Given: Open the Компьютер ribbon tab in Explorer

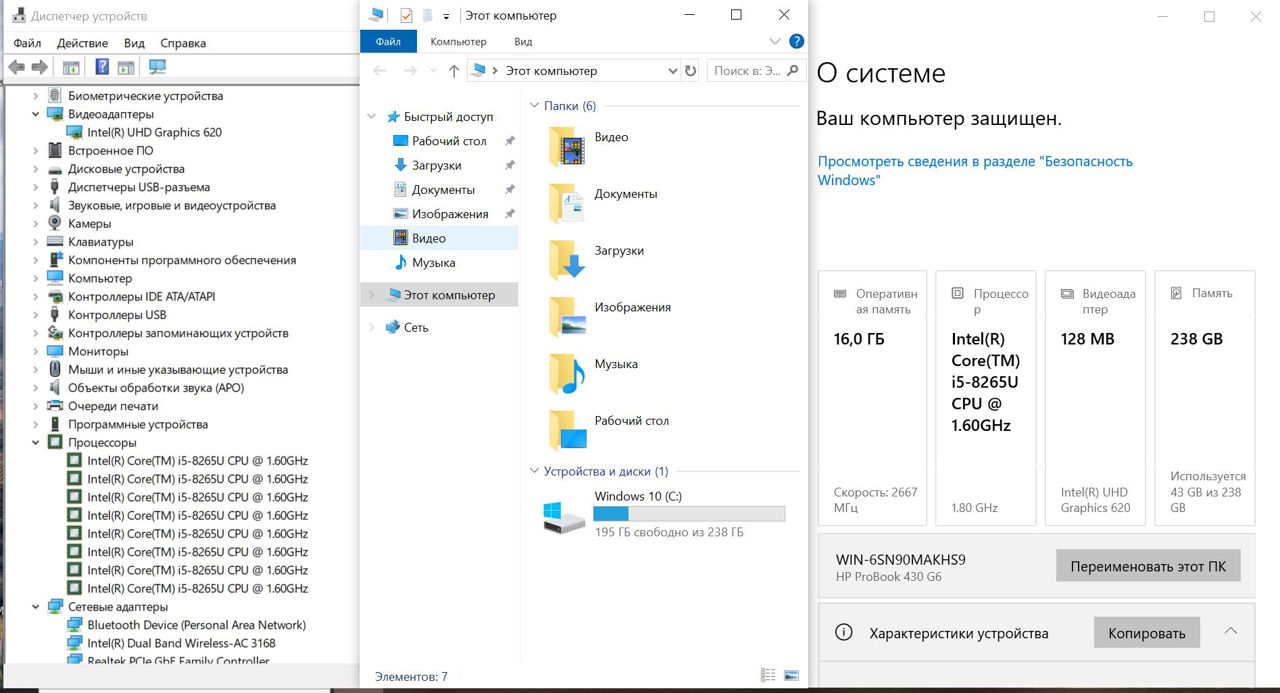Looking at the screenshot, I should 458,42.
